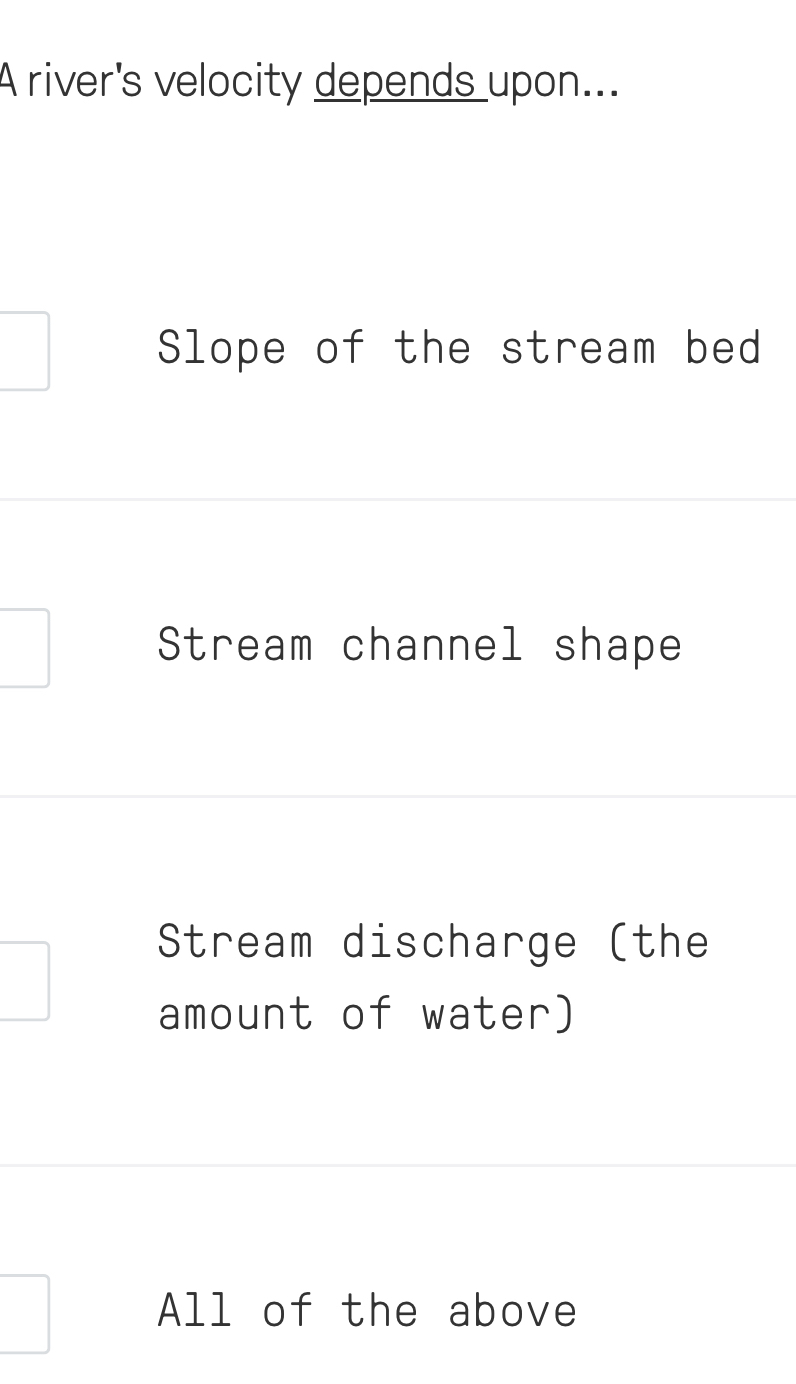Screen dimensions: 796x1384
Task: Select the answer 'All of the above'
Action: (x=367, y=1311)
